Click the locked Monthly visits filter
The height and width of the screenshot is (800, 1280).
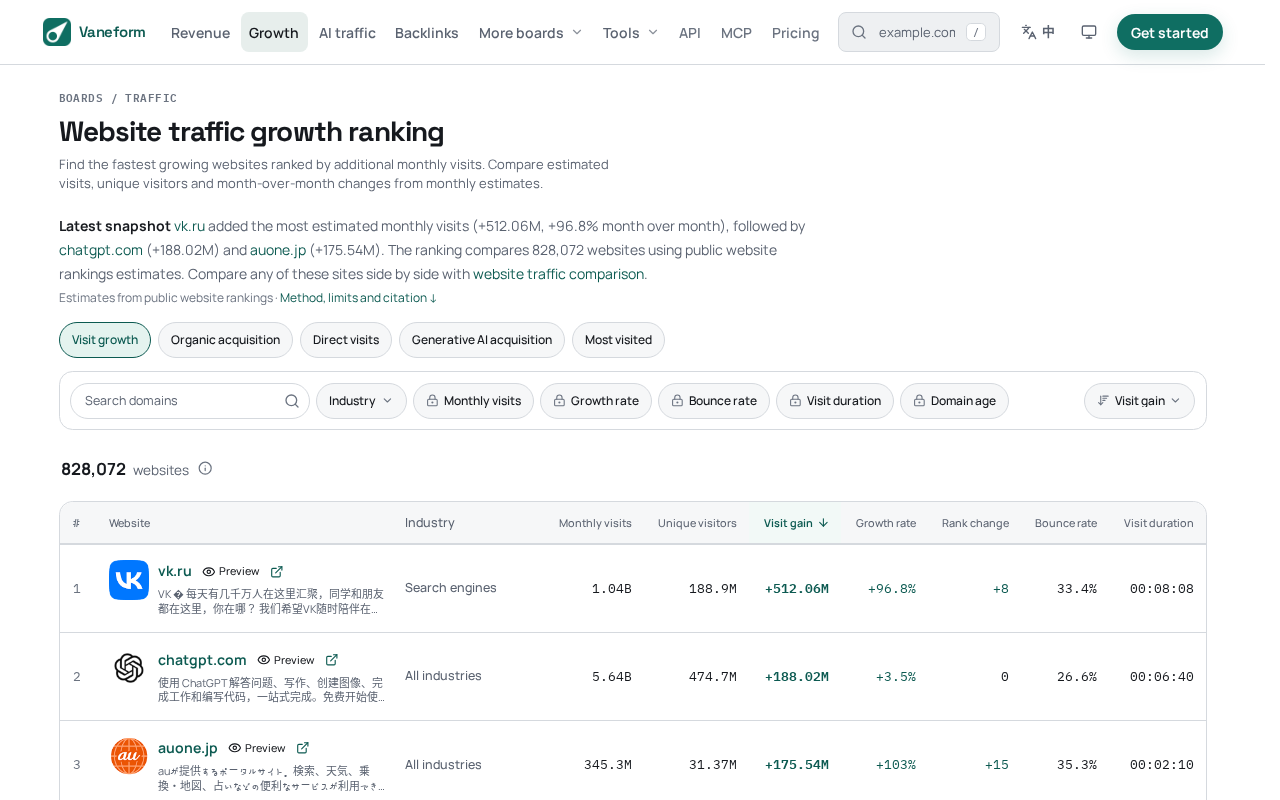click(x=473, y=401)
